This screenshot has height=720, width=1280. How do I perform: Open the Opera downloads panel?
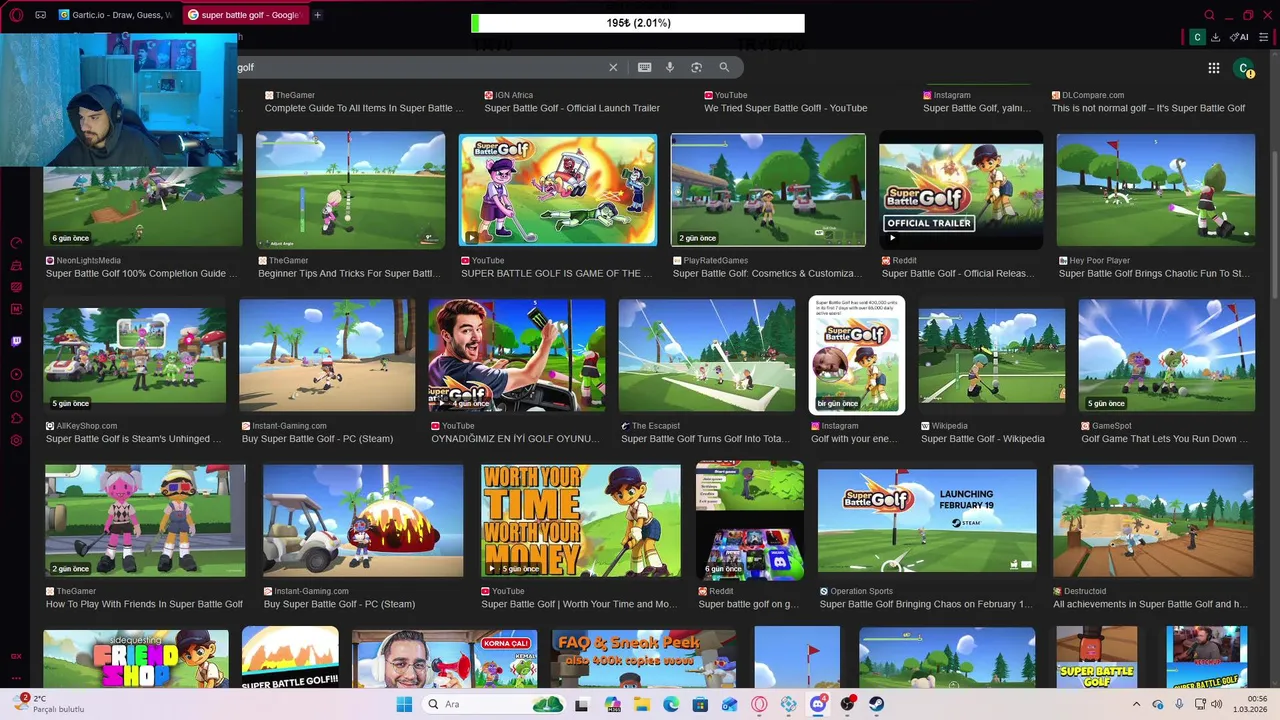pos(1215,37)
